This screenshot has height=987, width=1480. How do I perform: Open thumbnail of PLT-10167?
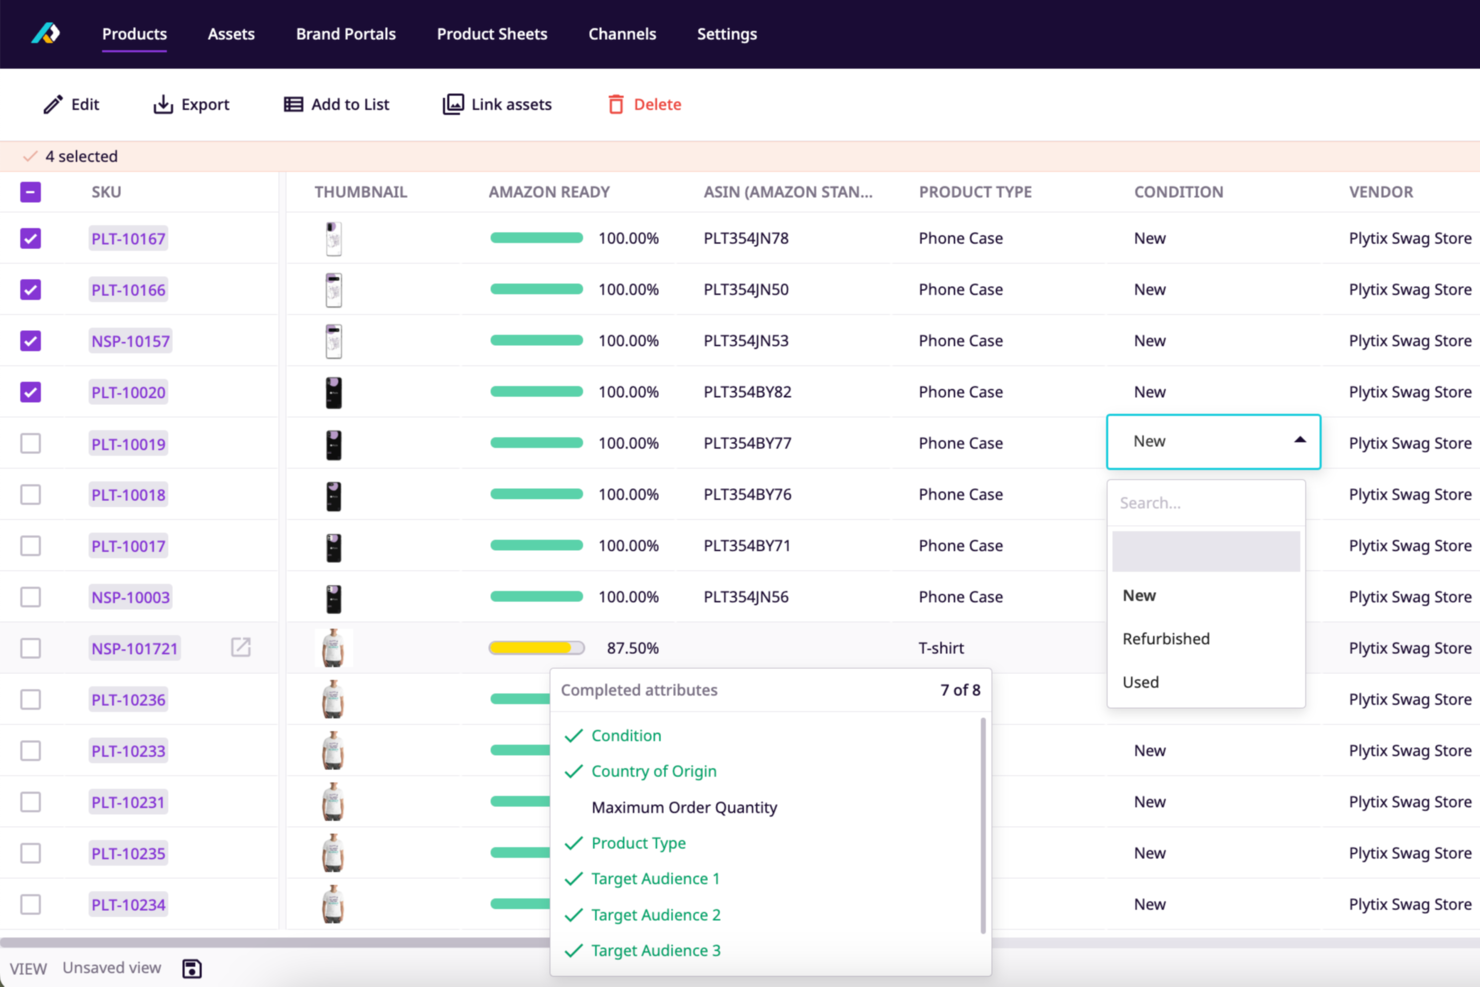point(334,238)
